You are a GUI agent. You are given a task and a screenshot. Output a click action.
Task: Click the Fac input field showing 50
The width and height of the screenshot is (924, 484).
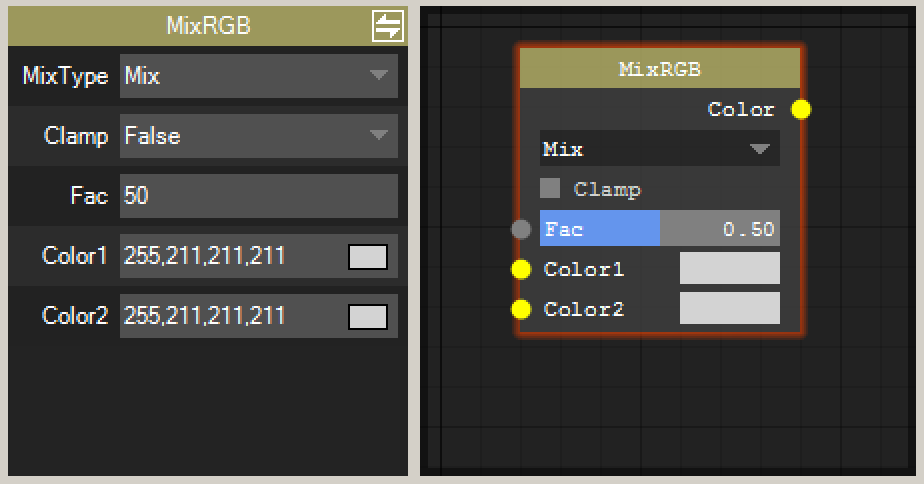coord(258,196)
